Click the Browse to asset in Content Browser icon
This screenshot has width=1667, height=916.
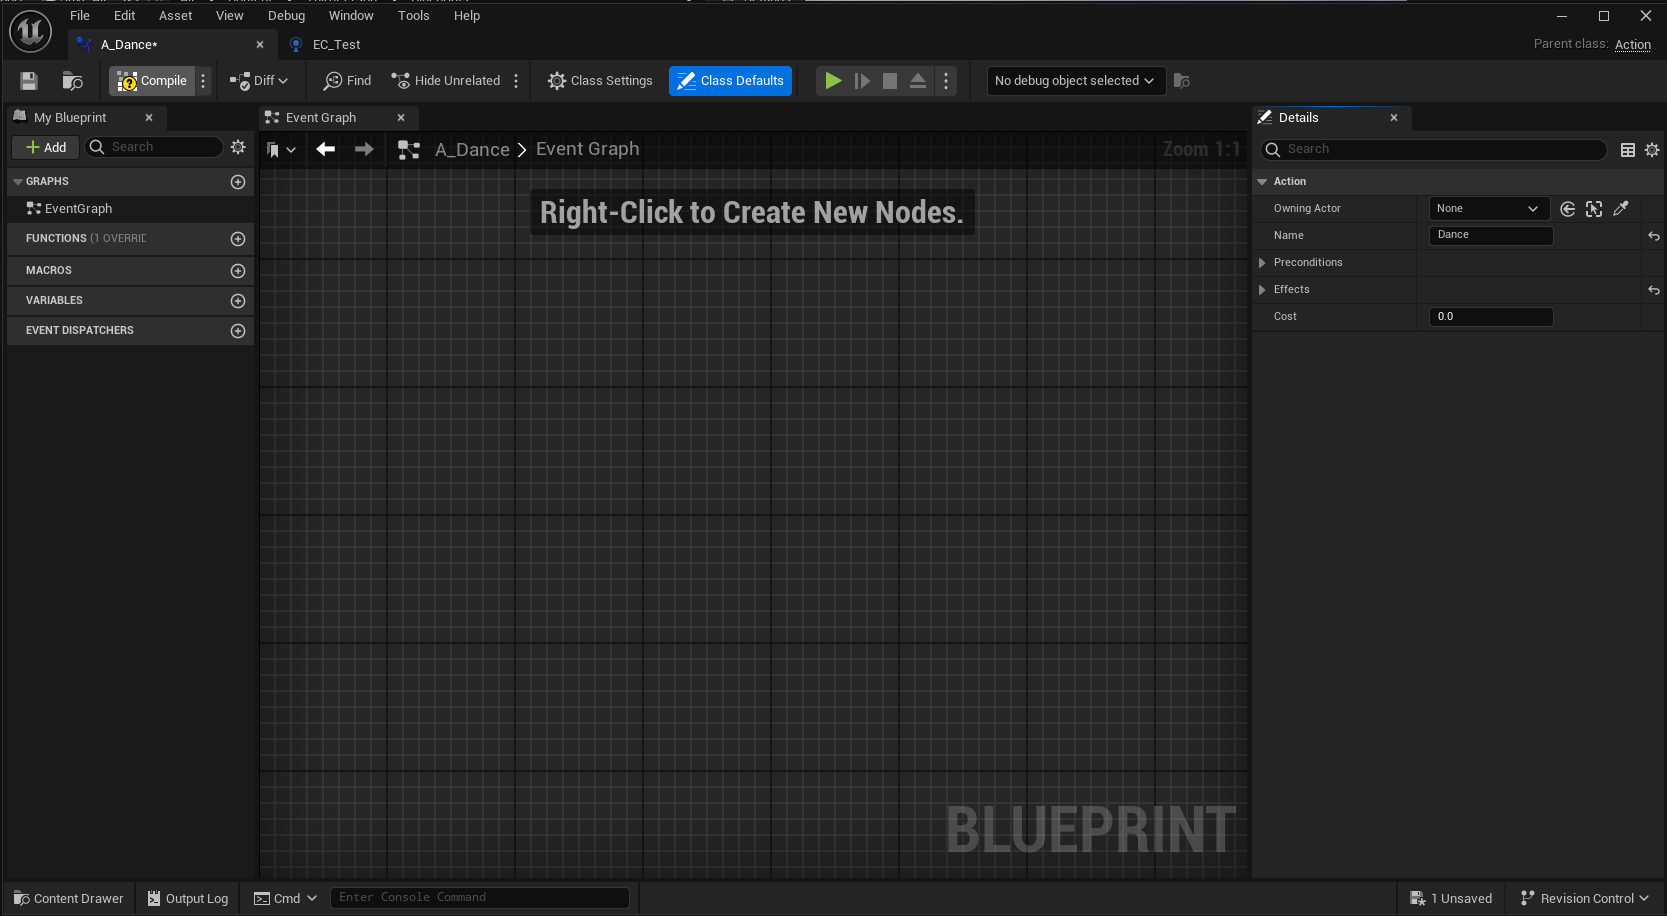pos(72,81)
